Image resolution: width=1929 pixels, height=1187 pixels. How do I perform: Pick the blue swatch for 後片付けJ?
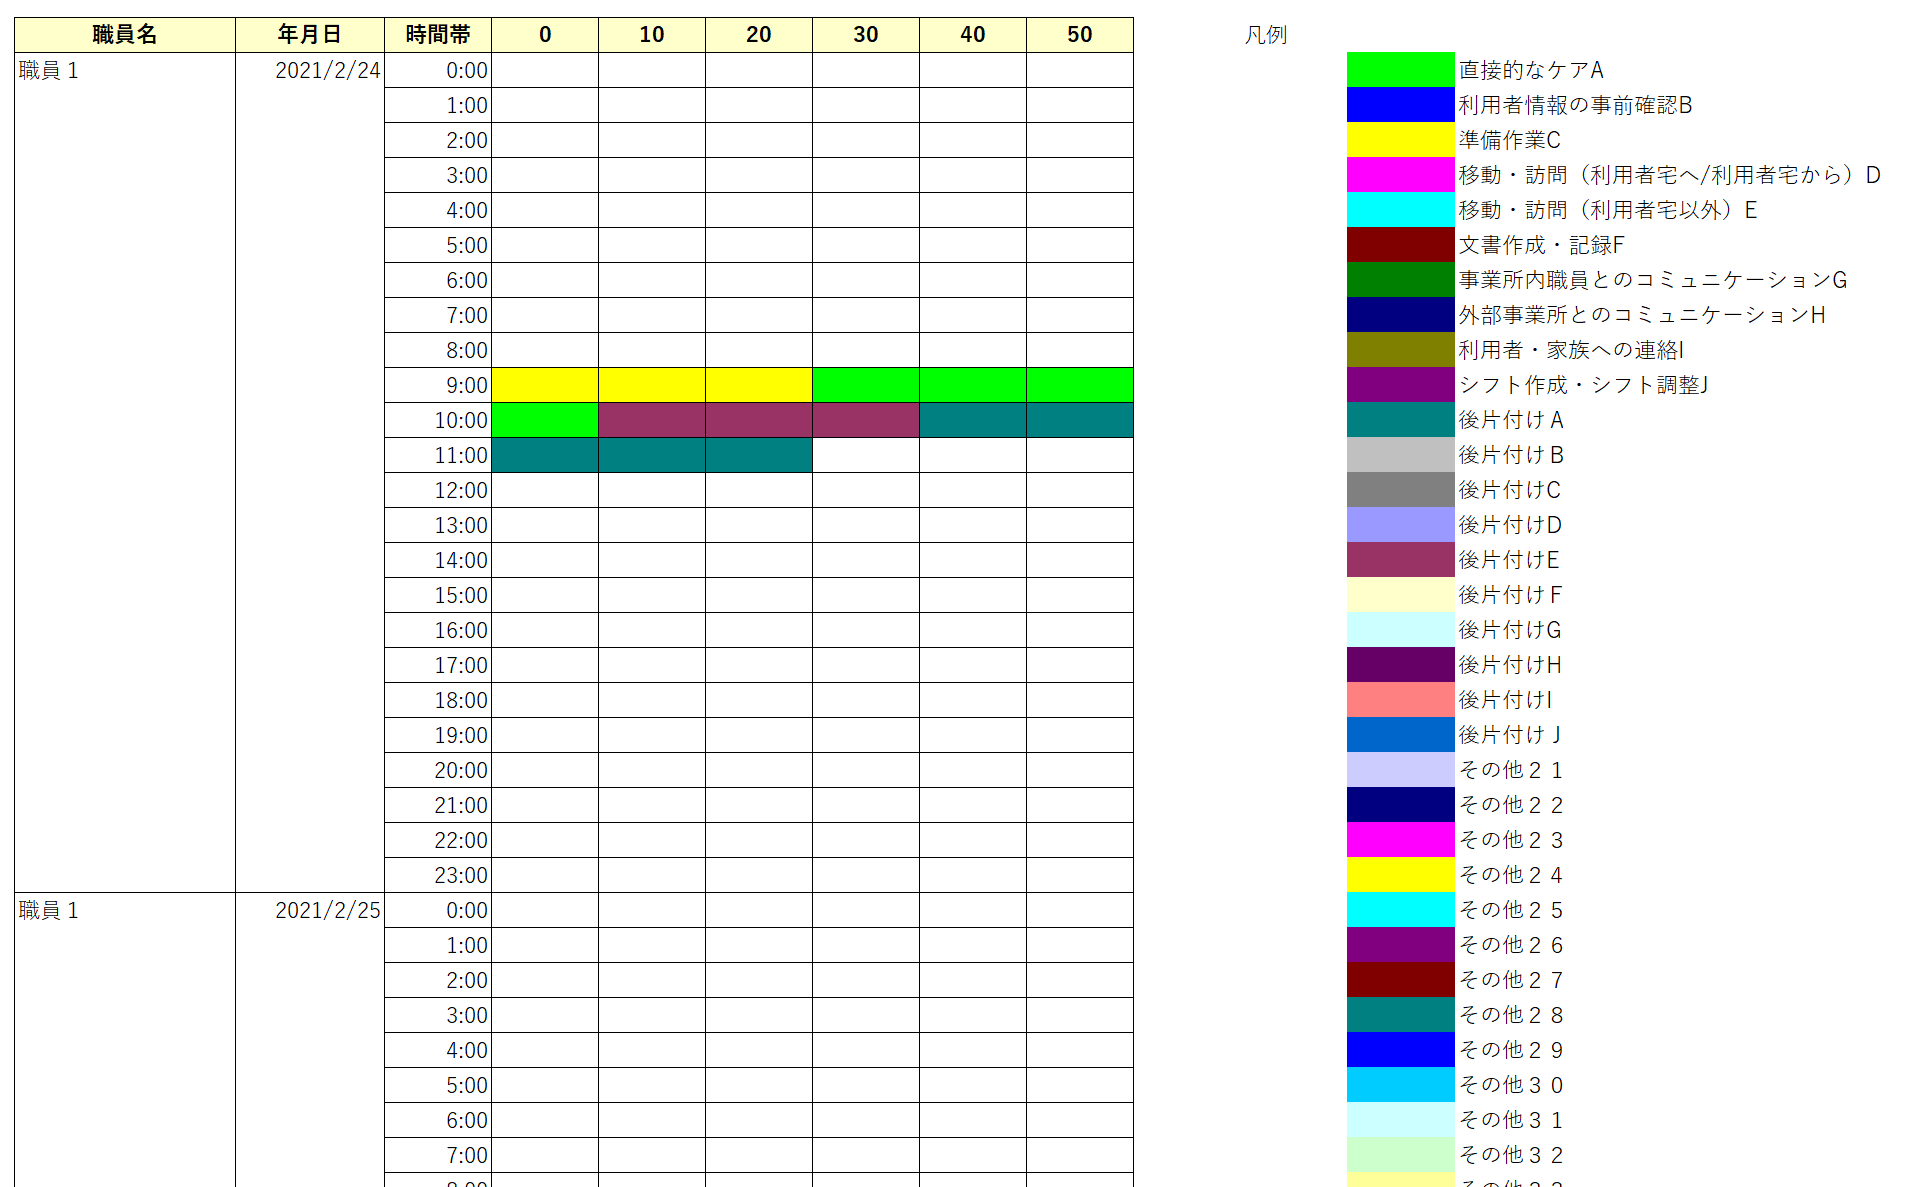(x=1400, y=735)
